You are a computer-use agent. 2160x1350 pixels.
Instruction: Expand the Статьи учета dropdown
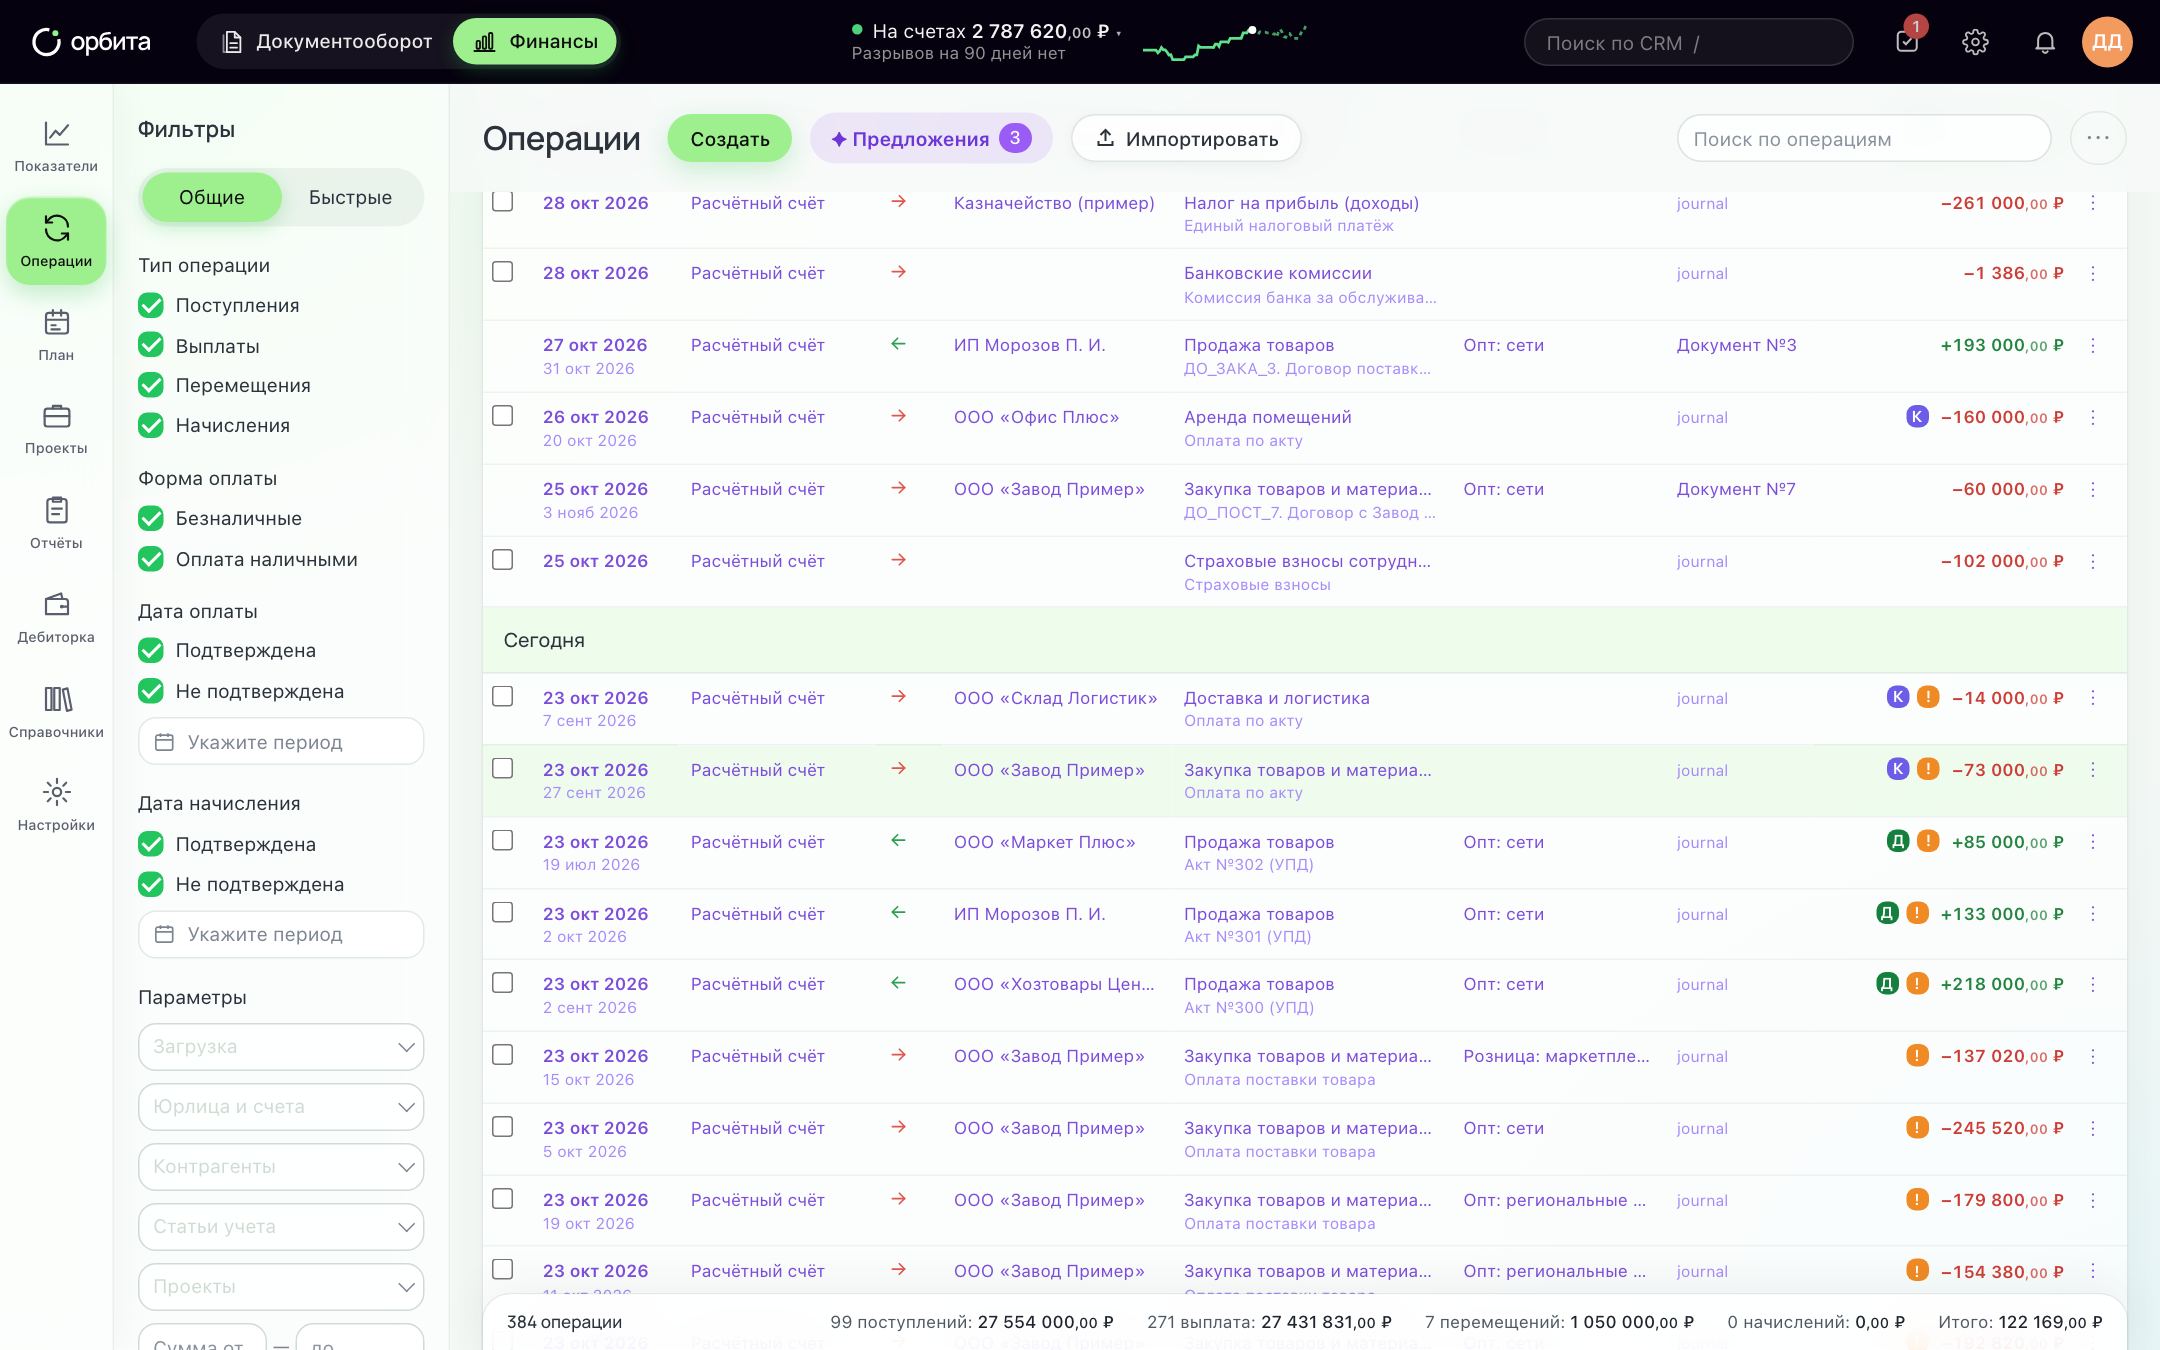[281, 1226]
